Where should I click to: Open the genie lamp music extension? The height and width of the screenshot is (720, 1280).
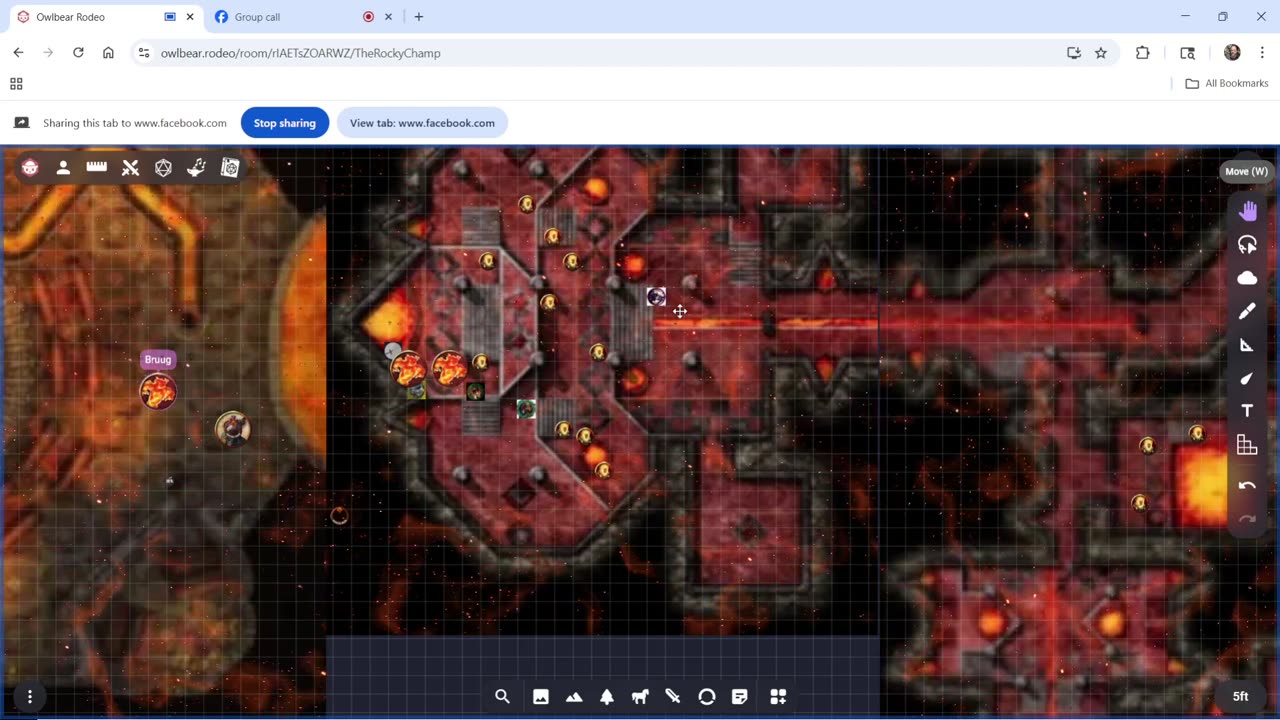(197, 168)
